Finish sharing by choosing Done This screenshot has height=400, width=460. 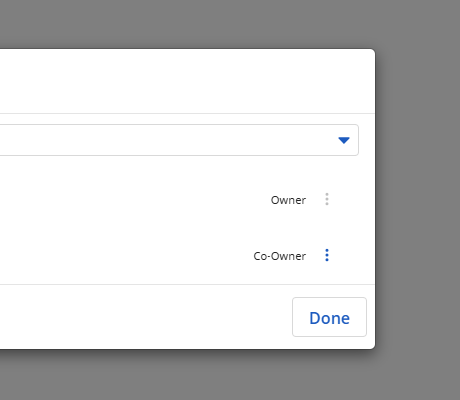point(329,317)
